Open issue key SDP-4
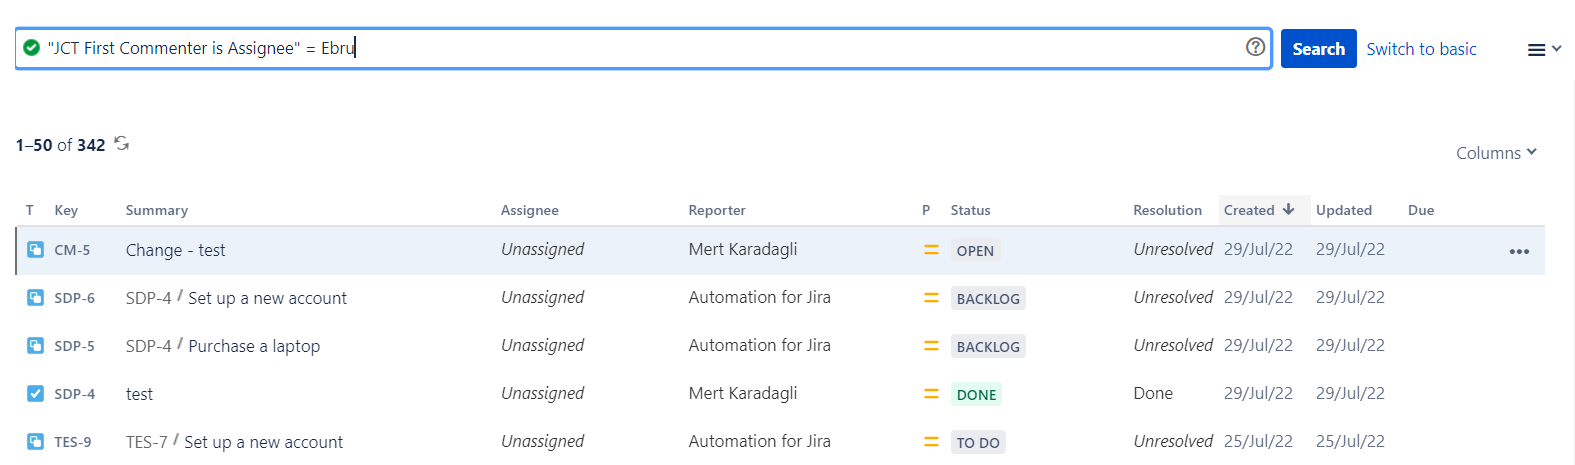1575x465 pixels. 74,394
